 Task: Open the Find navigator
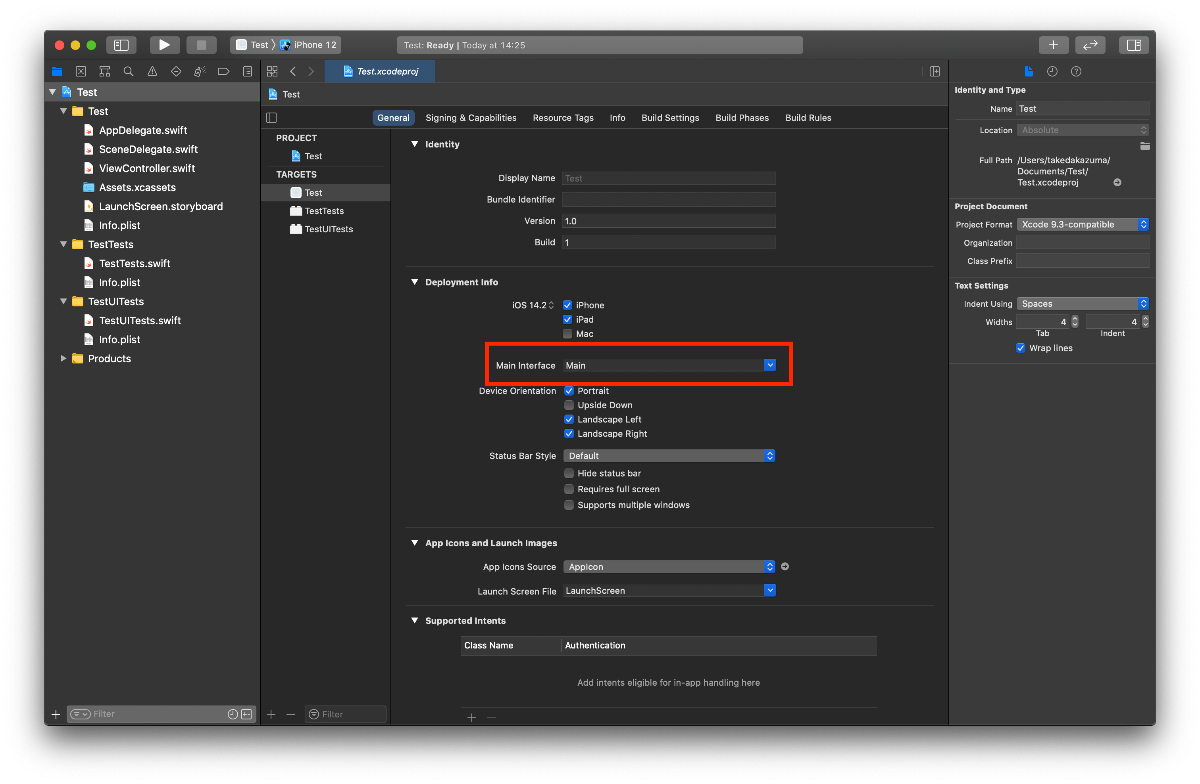pyautogui.click(x=128, y=72)
